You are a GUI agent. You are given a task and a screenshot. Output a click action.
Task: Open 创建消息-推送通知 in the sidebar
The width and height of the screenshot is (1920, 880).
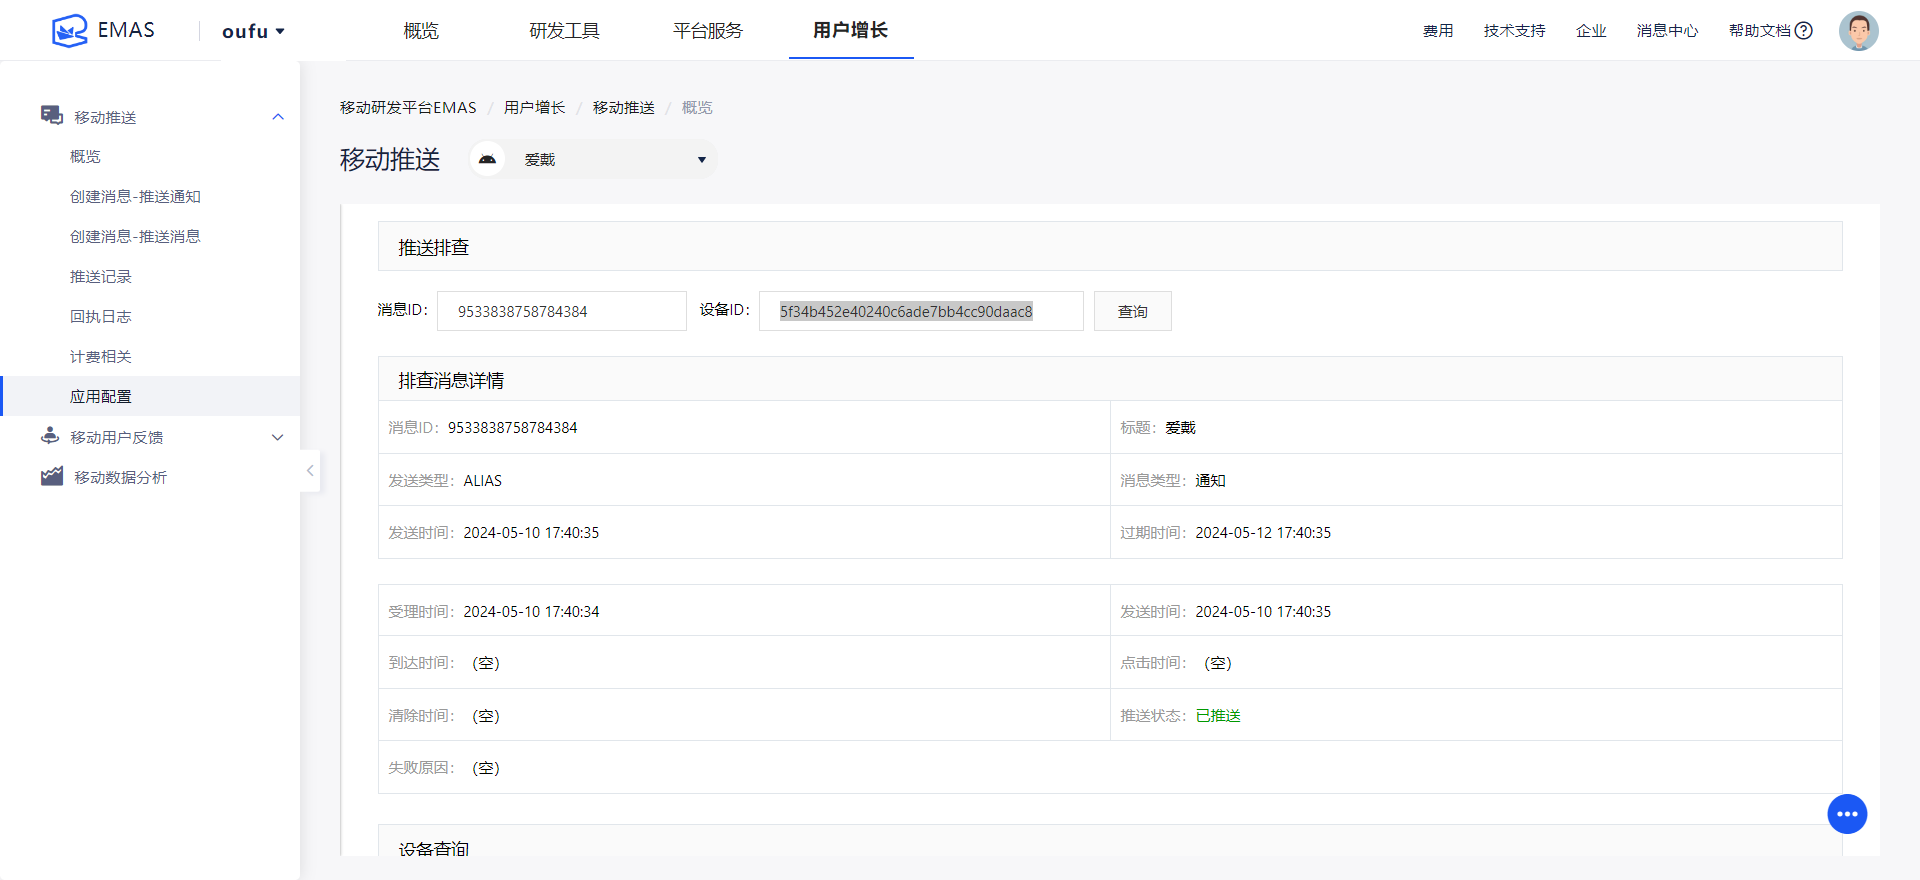[135, 197]
